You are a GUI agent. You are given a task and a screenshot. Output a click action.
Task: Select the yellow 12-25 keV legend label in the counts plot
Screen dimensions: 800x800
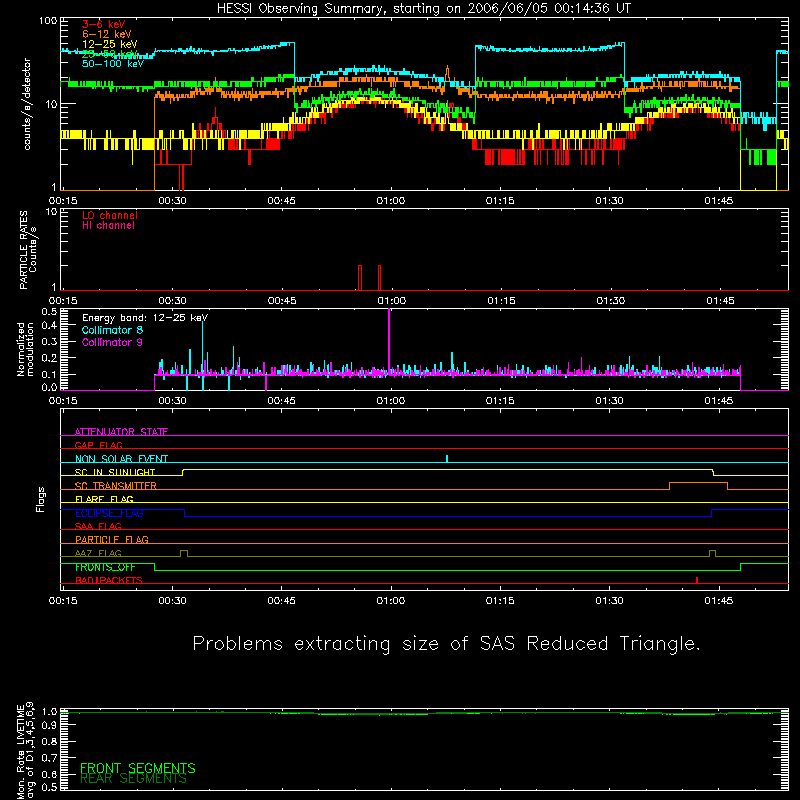(110, 44)
